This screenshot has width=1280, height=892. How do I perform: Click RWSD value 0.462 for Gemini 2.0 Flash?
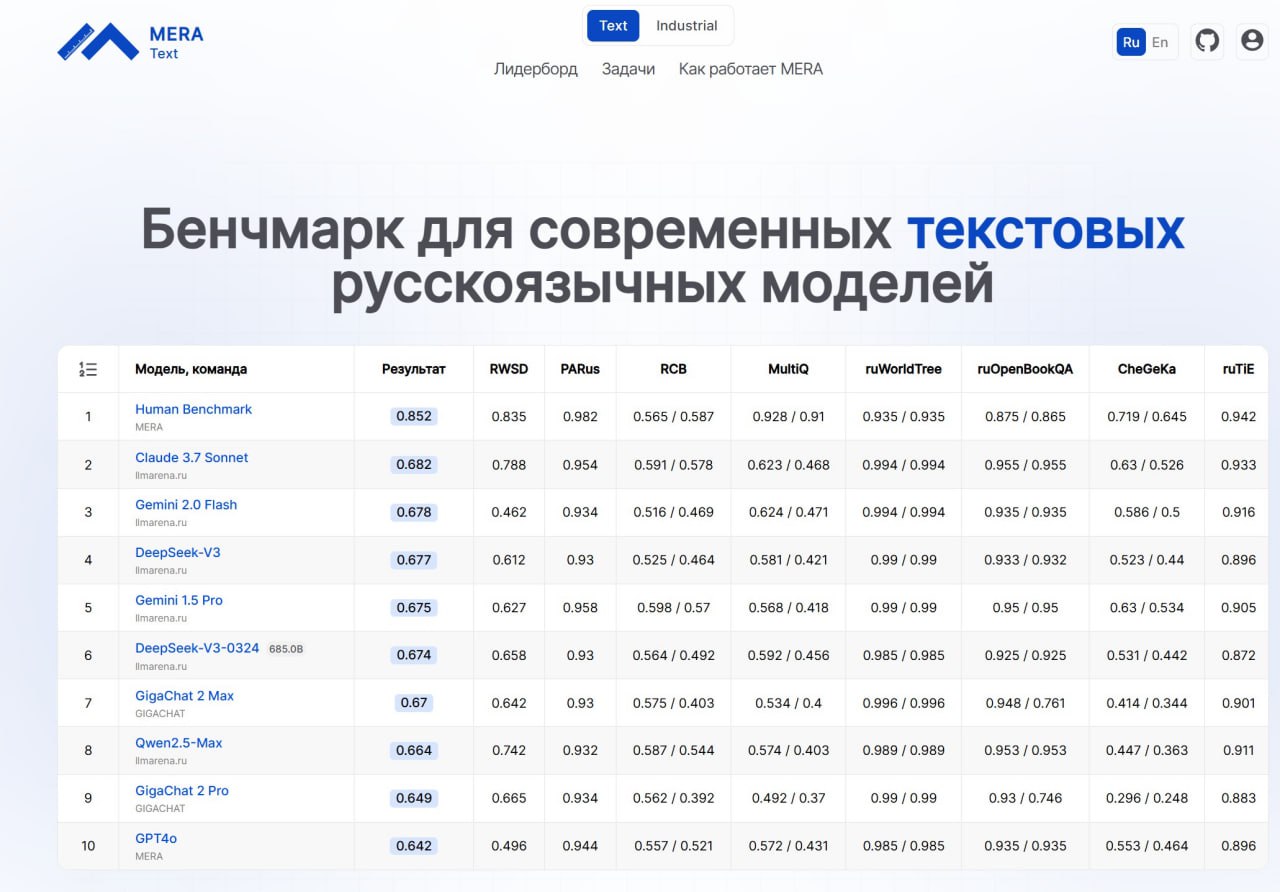(509, 512)
